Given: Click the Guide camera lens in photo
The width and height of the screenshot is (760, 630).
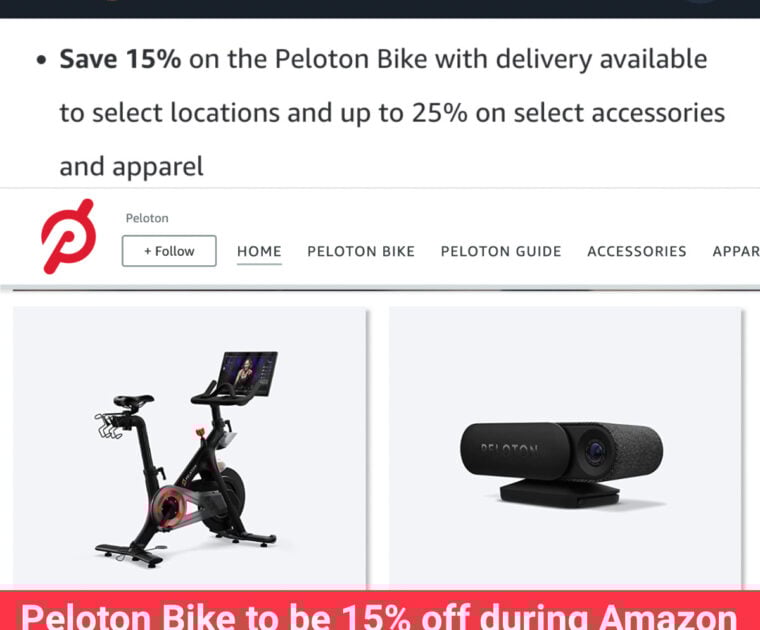Looking at the screenshot, I should (595, 452).
